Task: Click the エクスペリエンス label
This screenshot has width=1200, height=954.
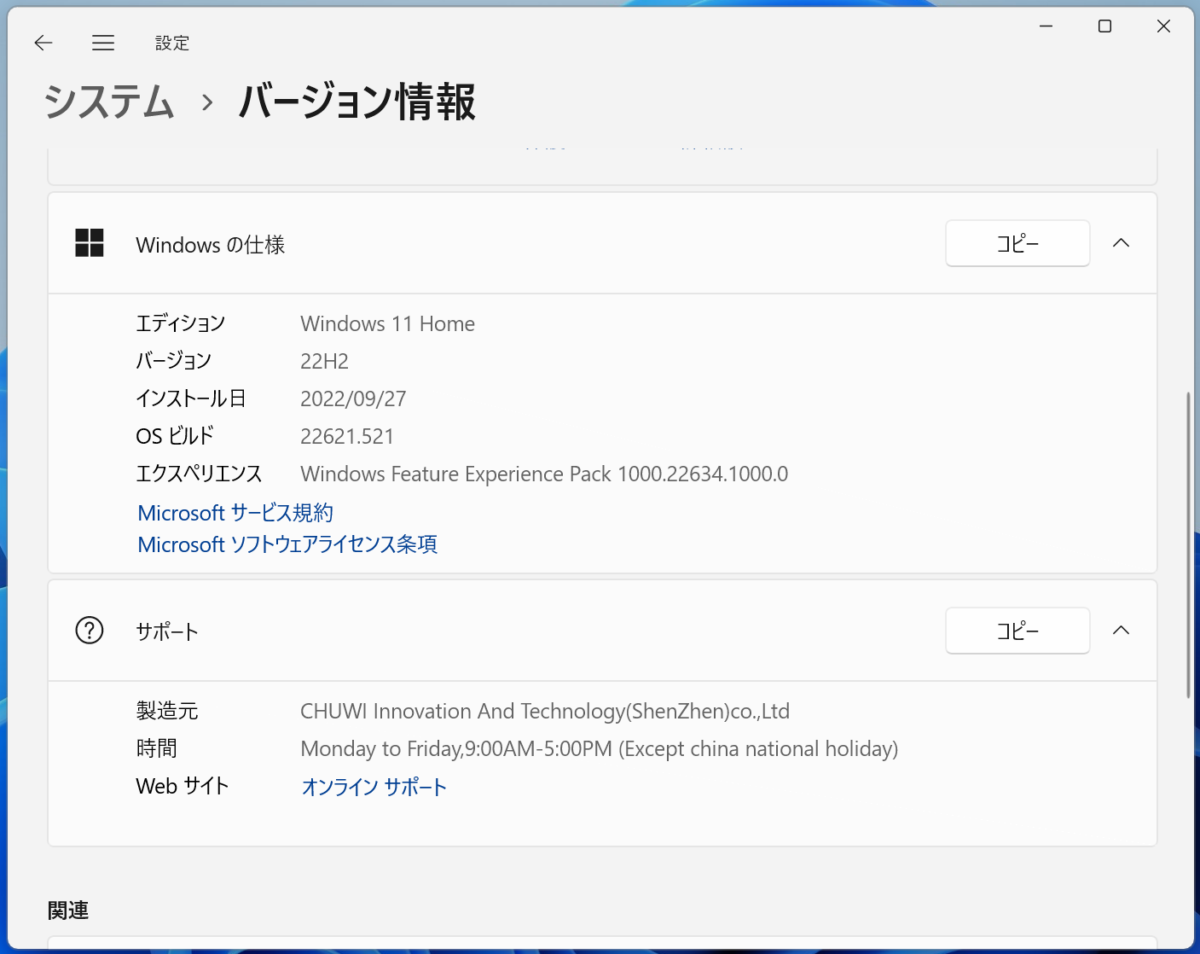Action: (x=199, y=474)
